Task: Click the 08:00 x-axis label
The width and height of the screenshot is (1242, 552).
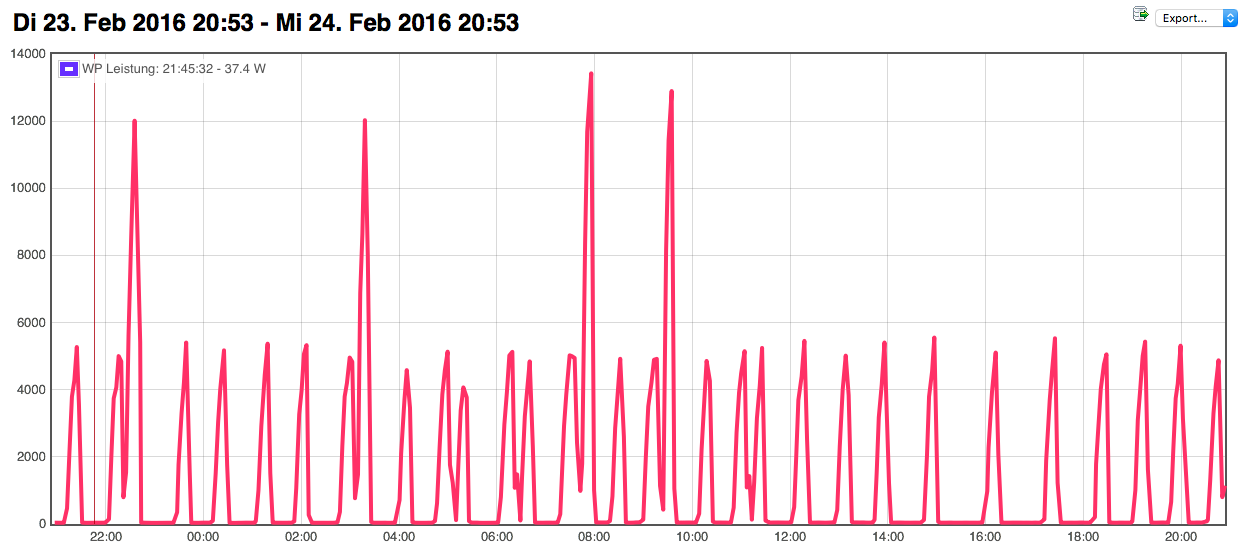Action: (x=595, y=537)
